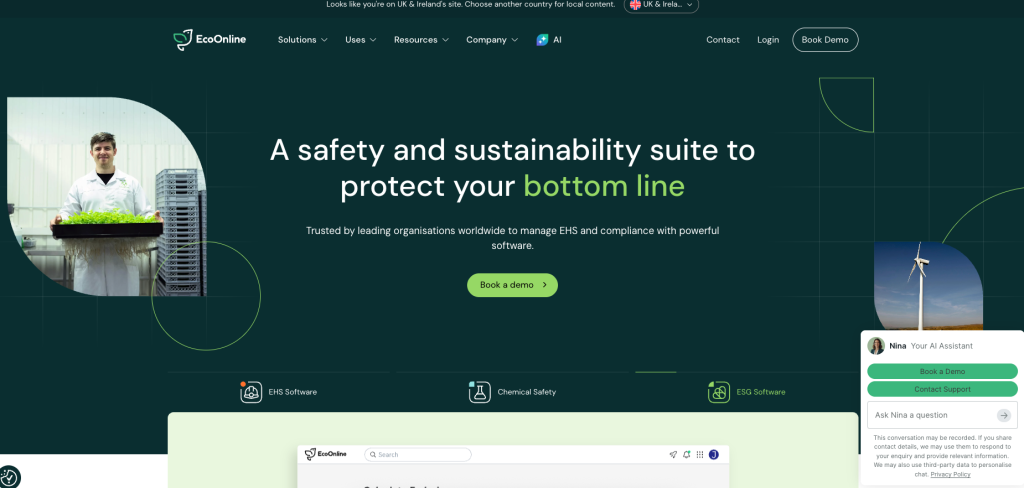The image size is (1024, 488).
Task: Expand the Uses menu
Action: pos(360,40)
